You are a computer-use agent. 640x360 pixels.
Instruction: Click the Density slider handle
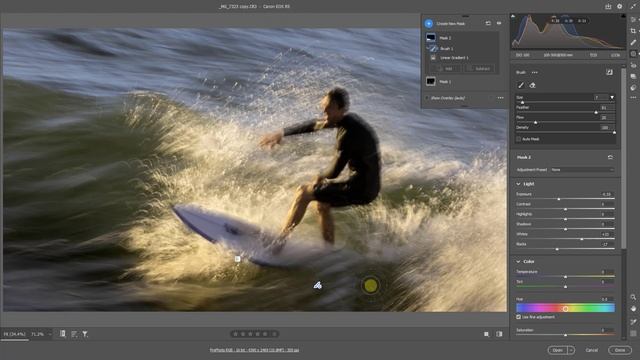tap(614, 132)
